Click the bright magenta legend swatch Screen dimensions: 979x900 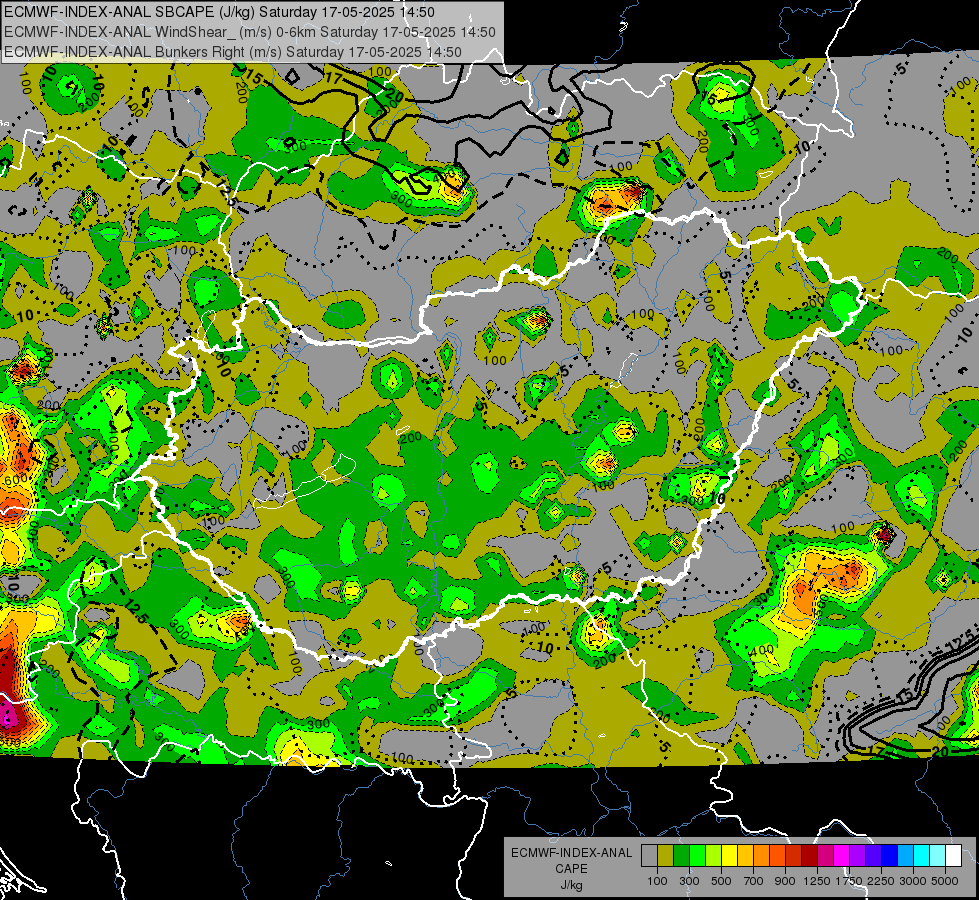(841, 855)
